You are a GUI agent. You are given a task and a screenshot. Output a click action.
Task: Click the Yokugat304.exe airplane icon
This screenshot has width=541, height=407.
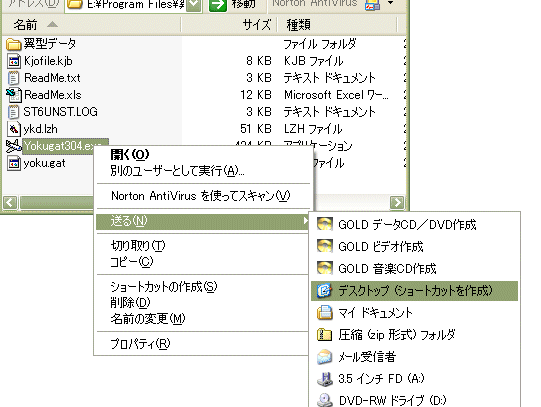pos(14,146)
